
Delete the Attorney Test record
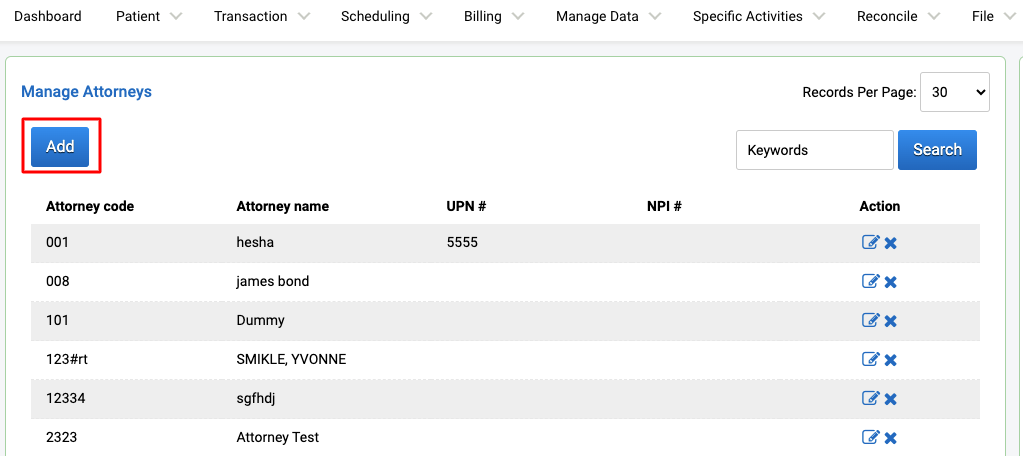pyautogui.click(x=891, y=437)
